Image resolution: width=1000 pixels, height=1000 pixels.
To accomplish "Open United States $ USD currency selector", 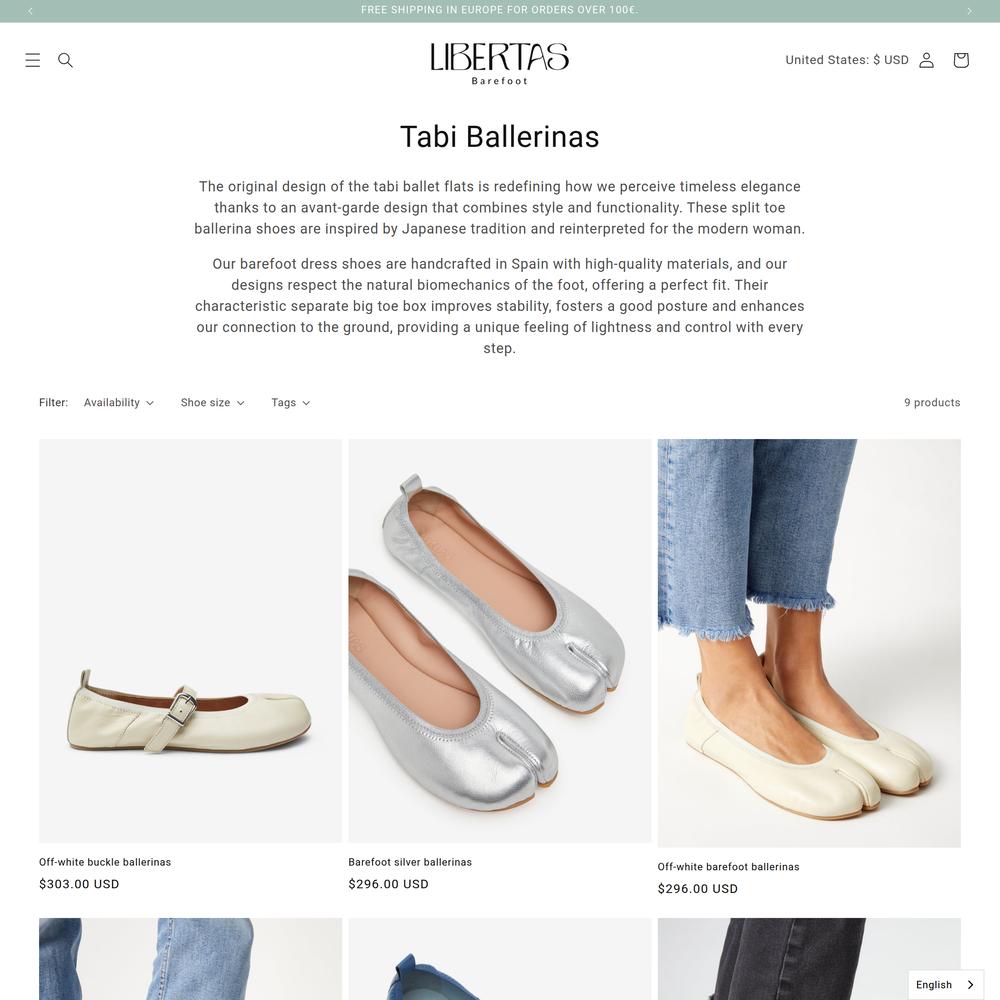I will pos(846,60).
